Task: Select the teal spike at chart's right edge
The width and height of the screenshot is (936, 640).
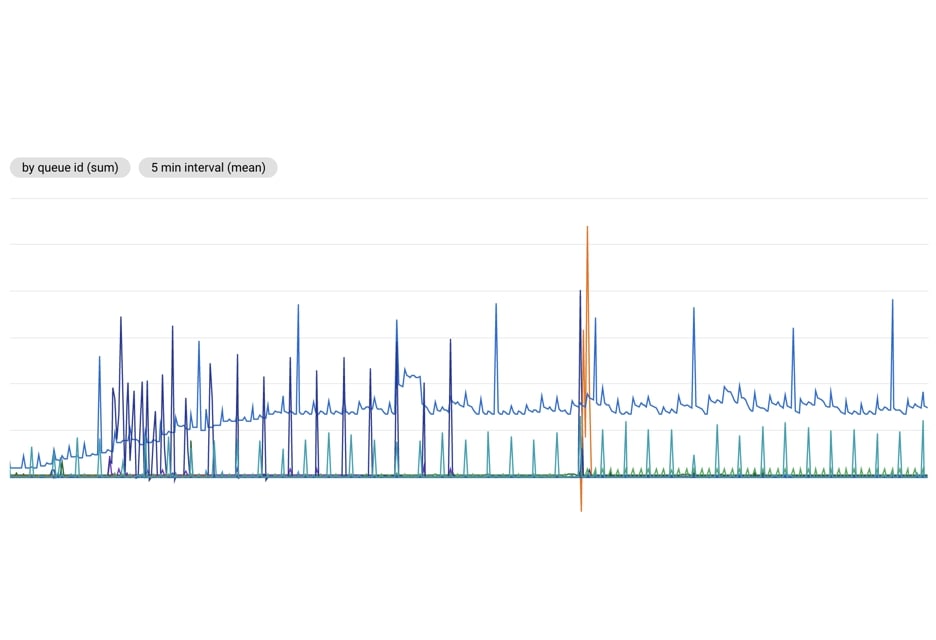Action: coord(922,423)
